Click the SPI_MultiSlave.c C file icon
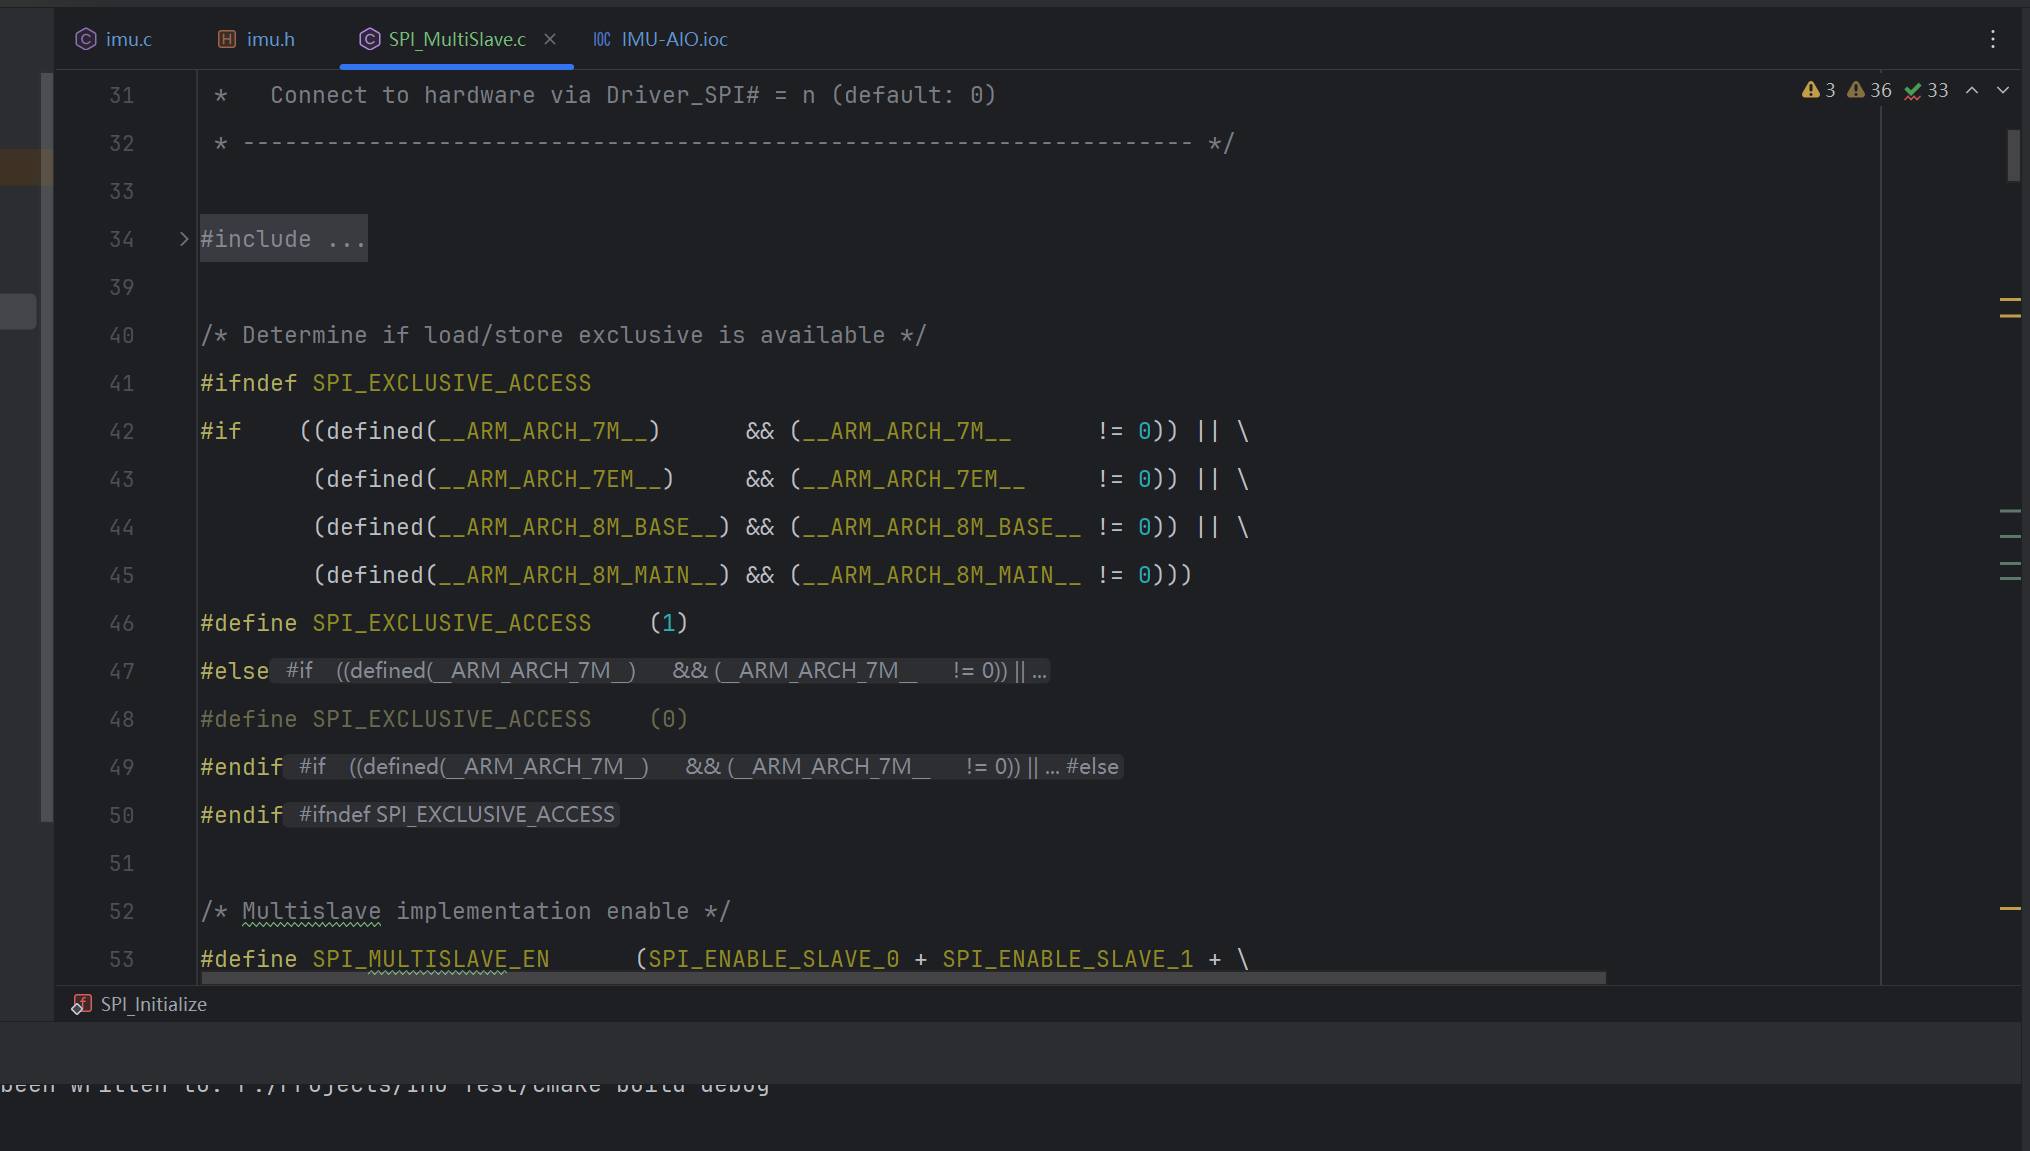2030x1151 pixels. point(369,39)
